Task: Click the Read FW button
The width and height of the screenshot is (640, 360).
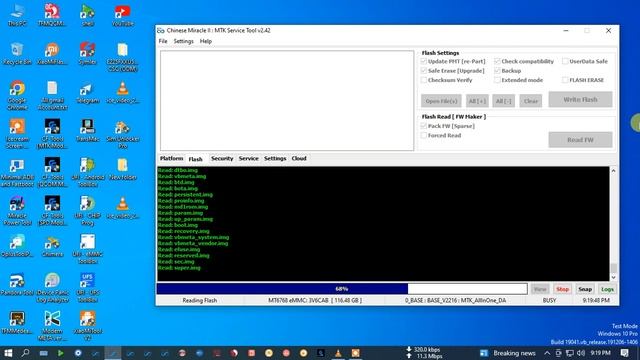Action: tap(580, 140)
